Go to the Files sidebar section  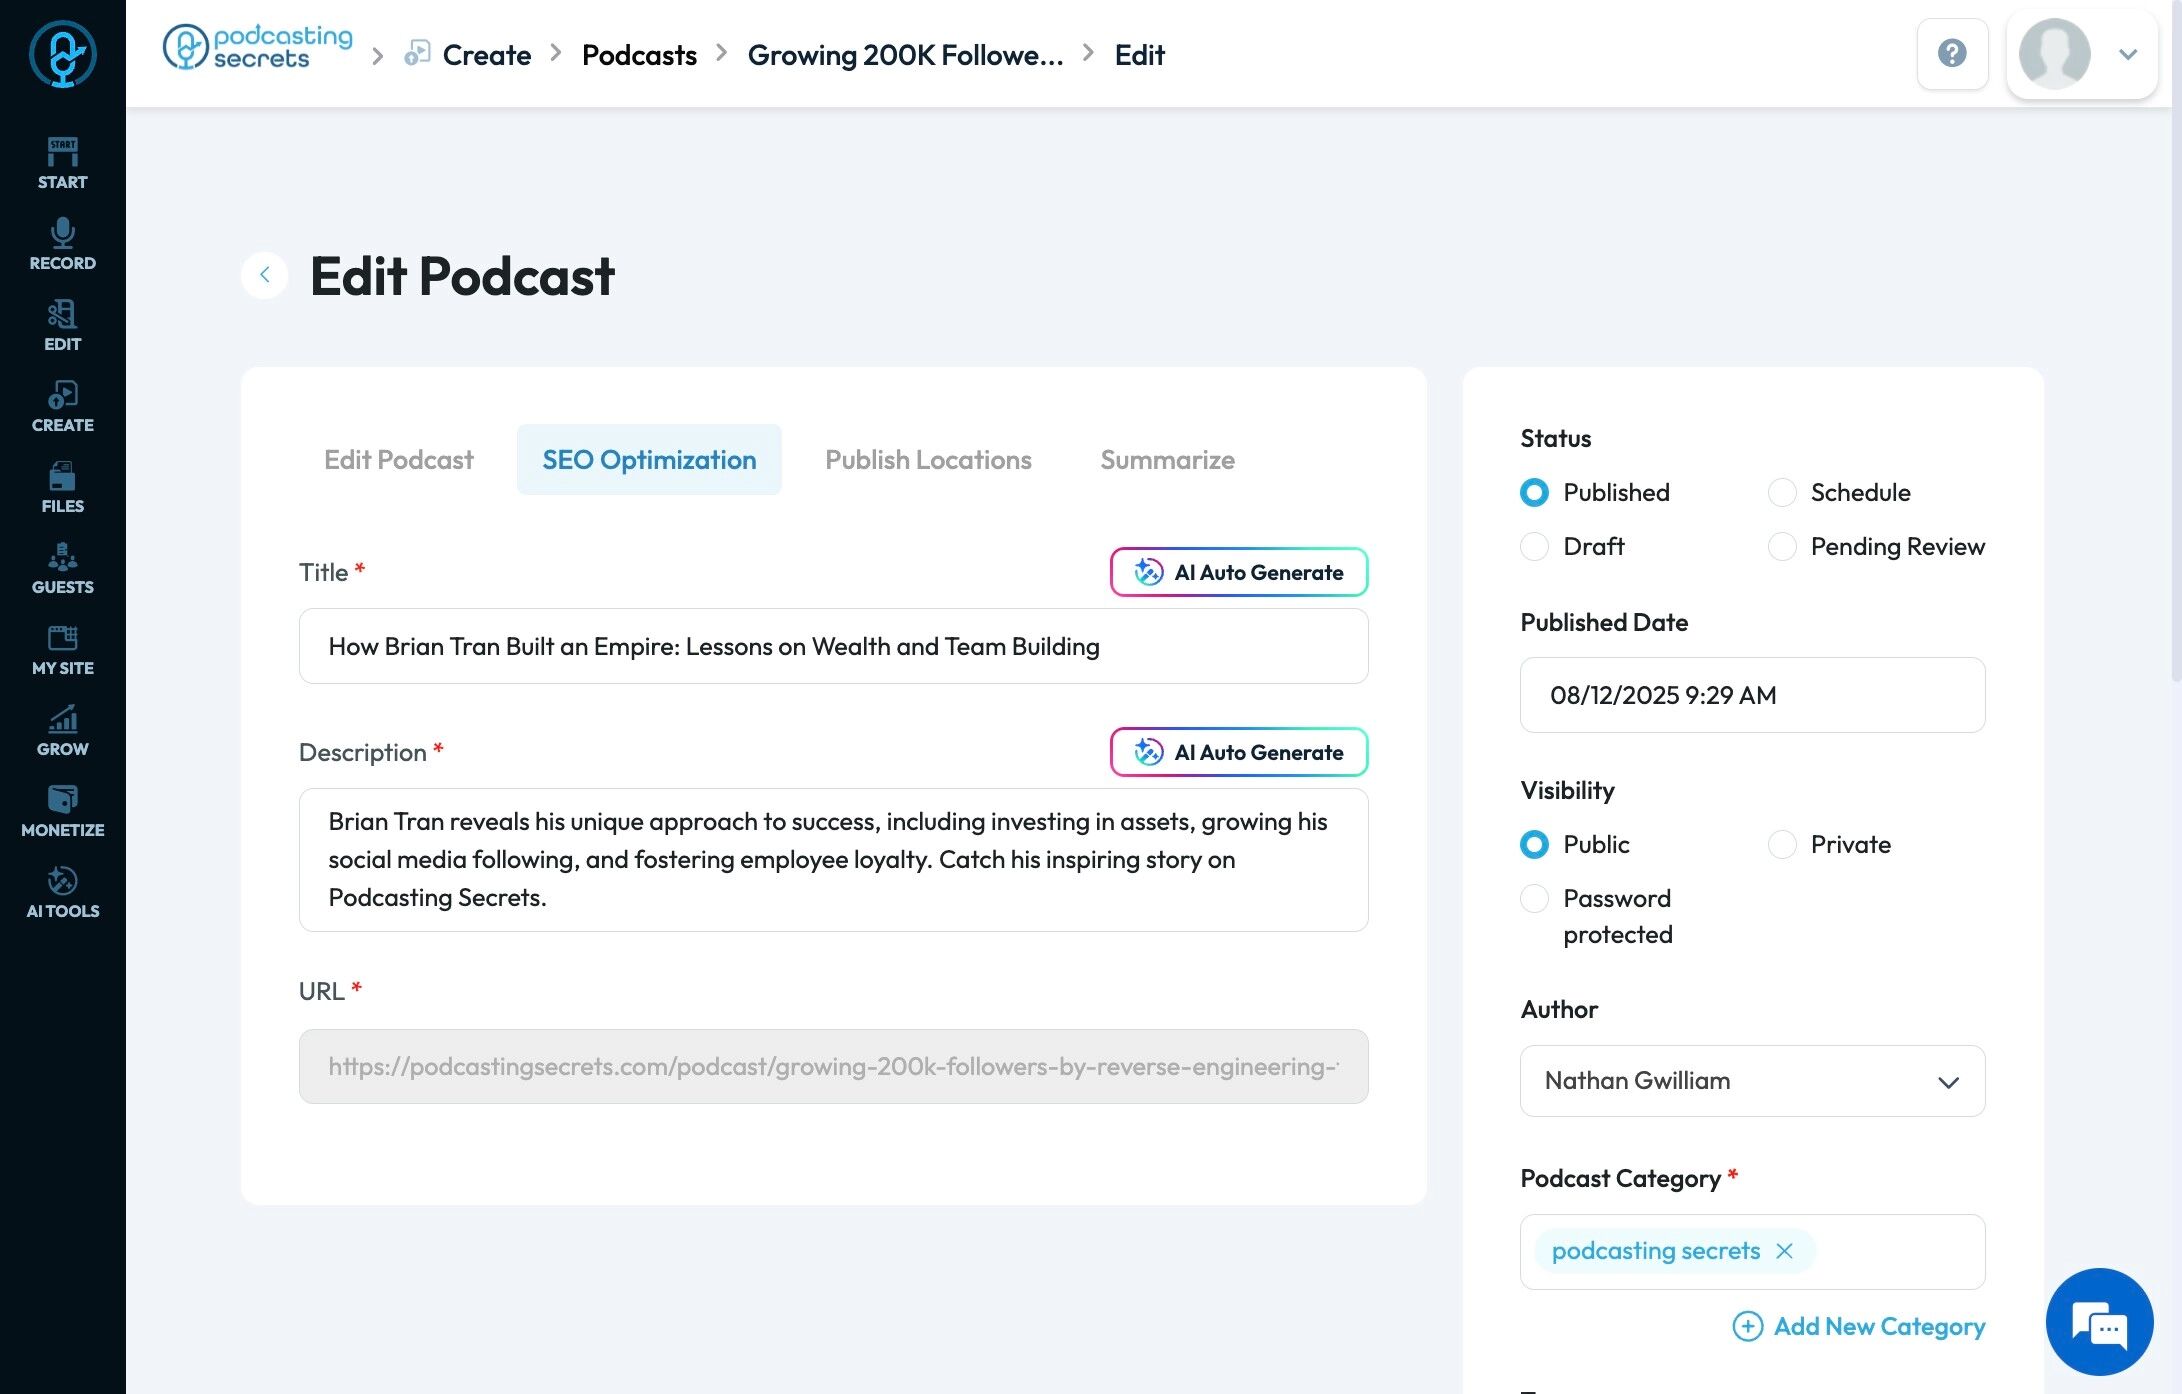[62, 487]
